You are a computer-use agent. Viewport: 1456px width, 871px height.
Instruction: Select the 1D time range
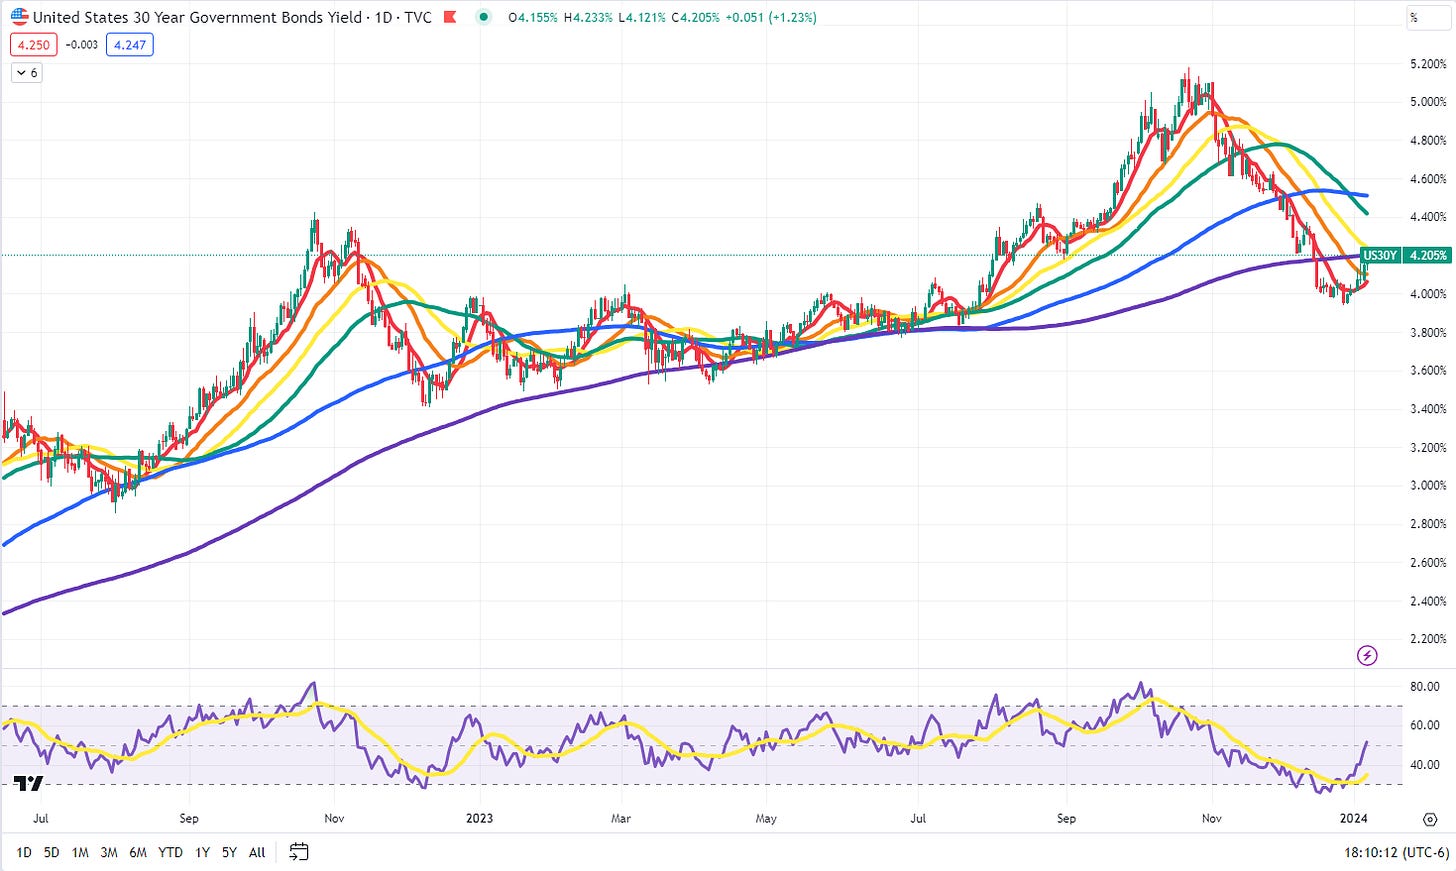(x=24, y=852)
